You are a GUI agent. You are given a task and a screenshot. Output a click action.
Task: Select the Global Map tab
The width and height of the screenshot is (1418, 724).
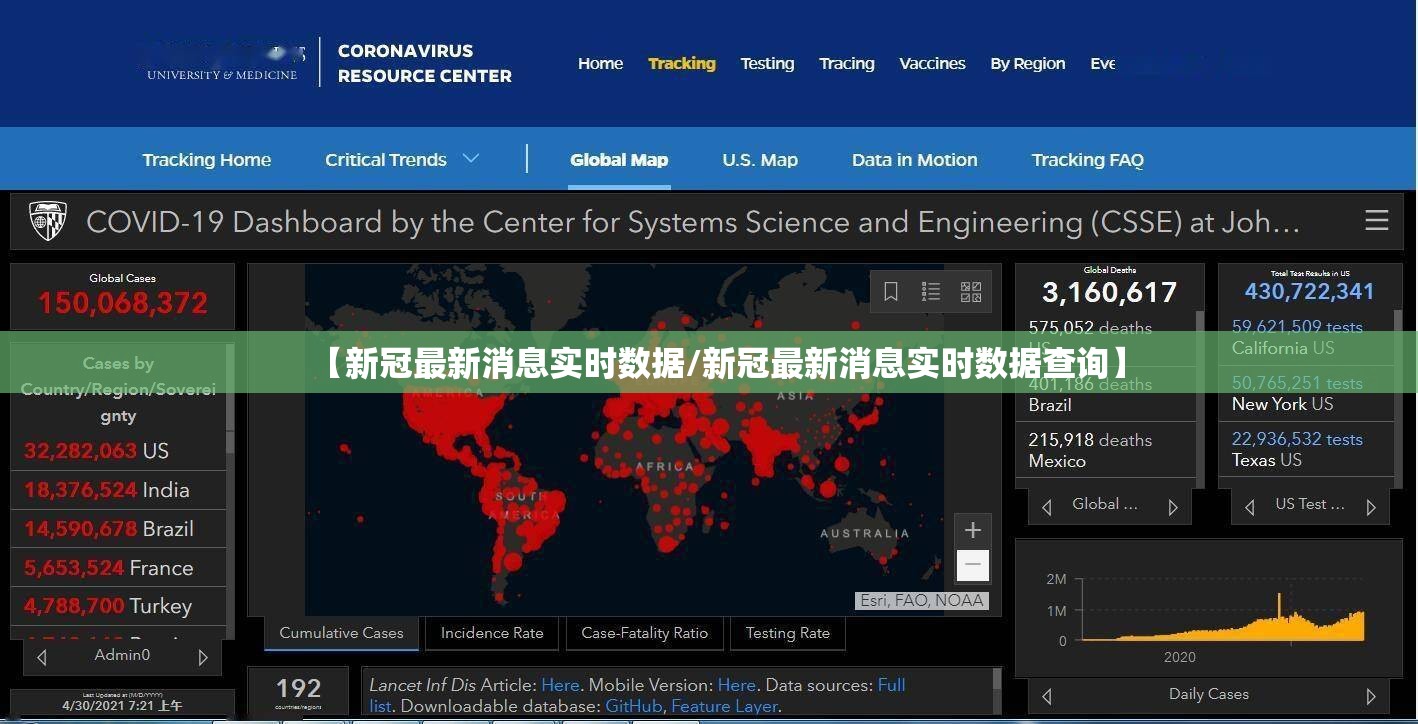pos(619,159)
